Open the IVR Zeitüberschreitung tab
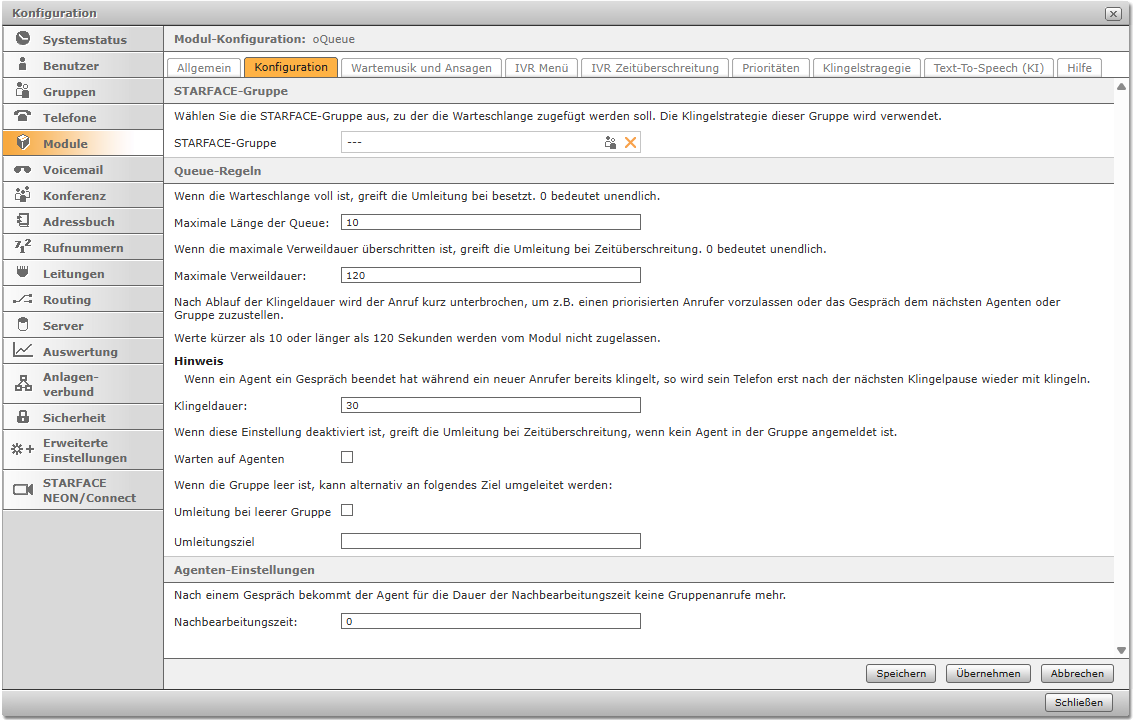Image resolution: width=1133 pixels, height=721 pixels. click(x=654, y=68)
